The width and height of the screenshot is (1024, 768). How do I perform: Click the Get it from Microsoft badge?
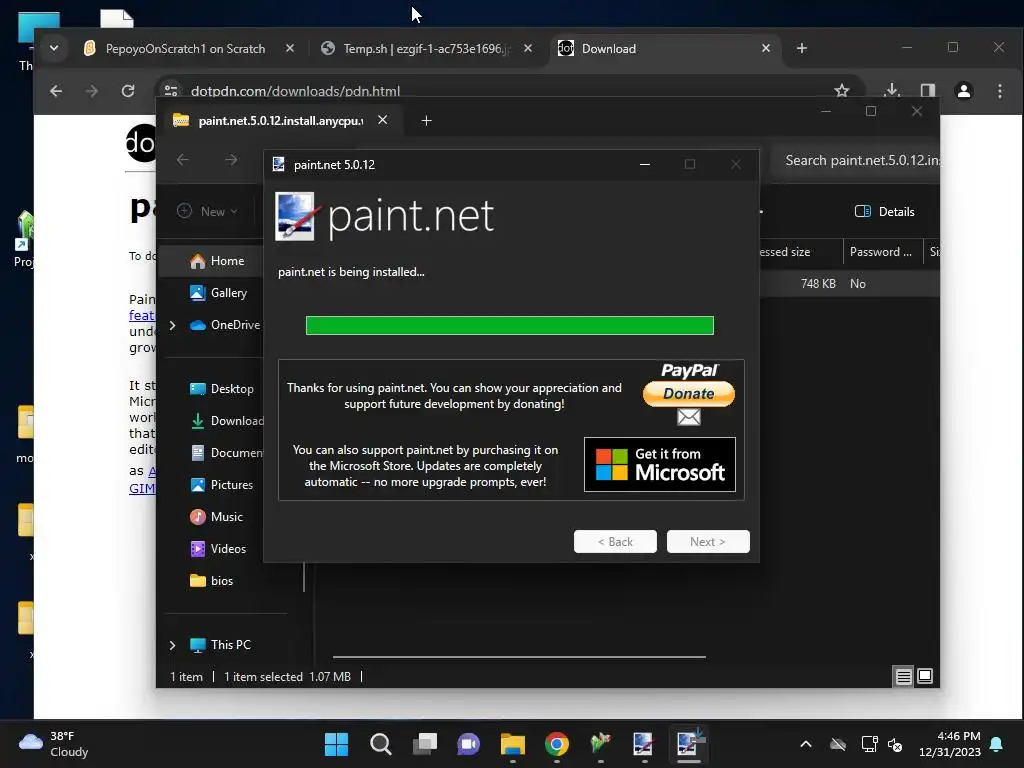point(660,464)
